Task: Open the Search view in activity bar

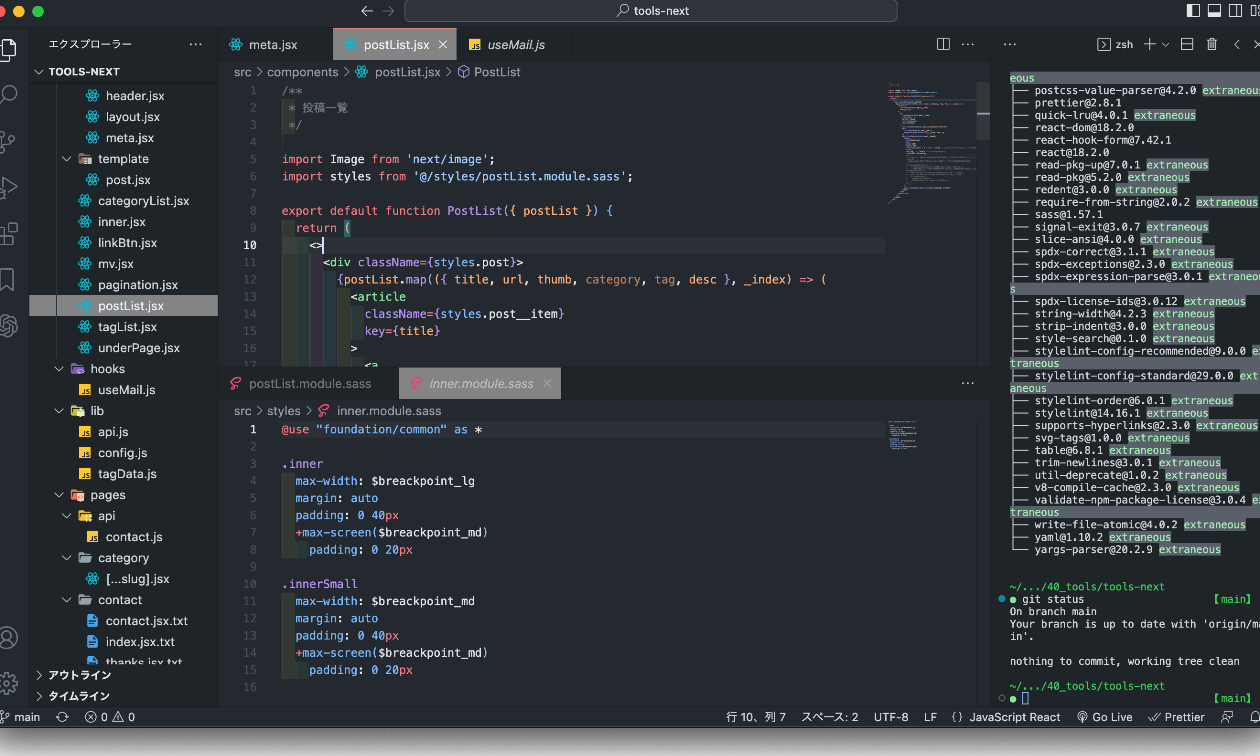Action: 8,95
